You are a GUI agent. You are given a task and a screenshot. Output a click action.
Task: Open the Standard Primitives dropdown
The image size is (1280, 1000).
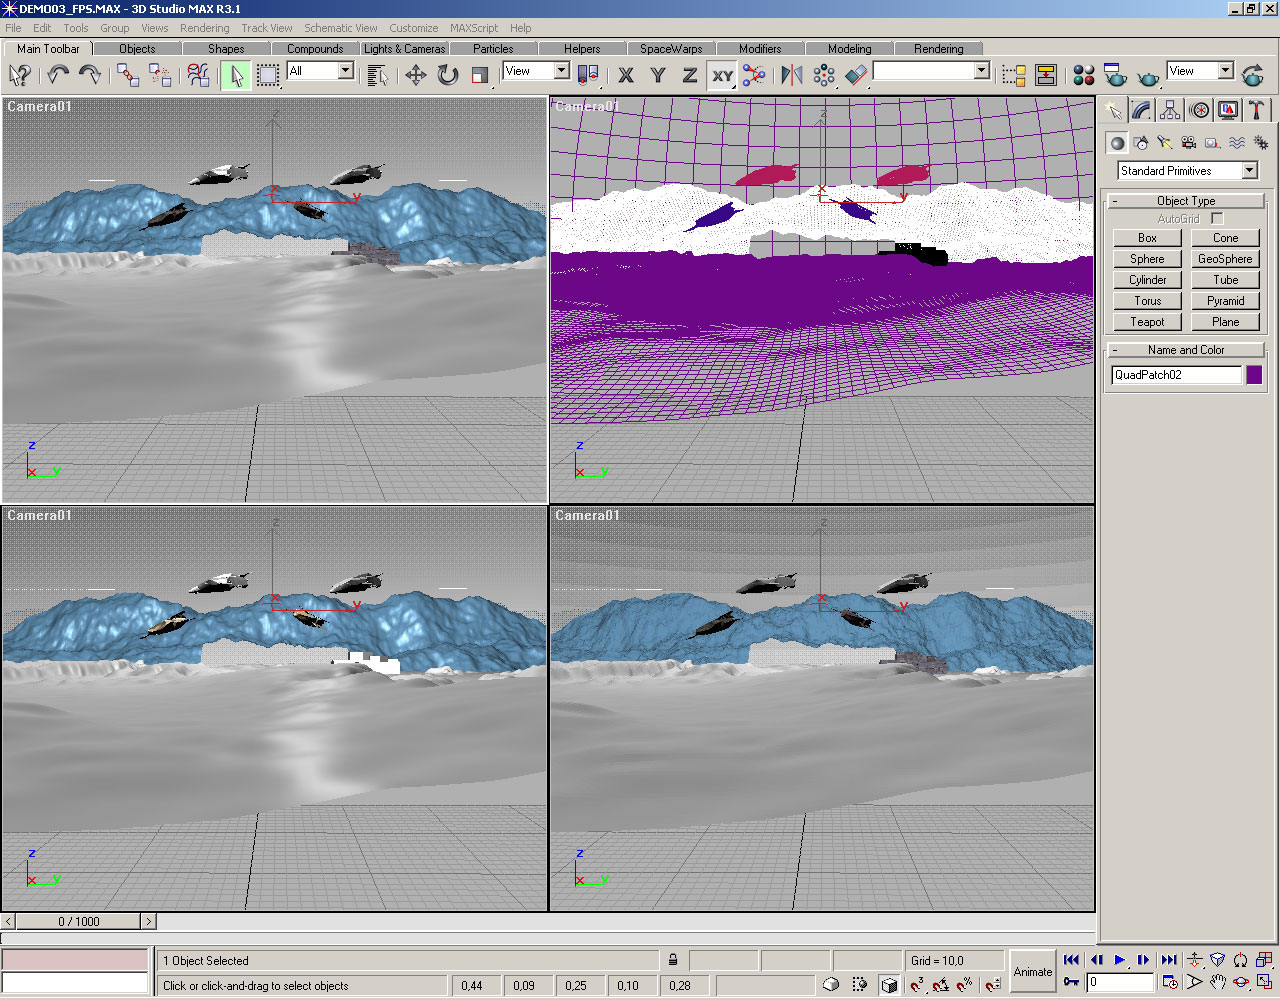click(1249, 171)
